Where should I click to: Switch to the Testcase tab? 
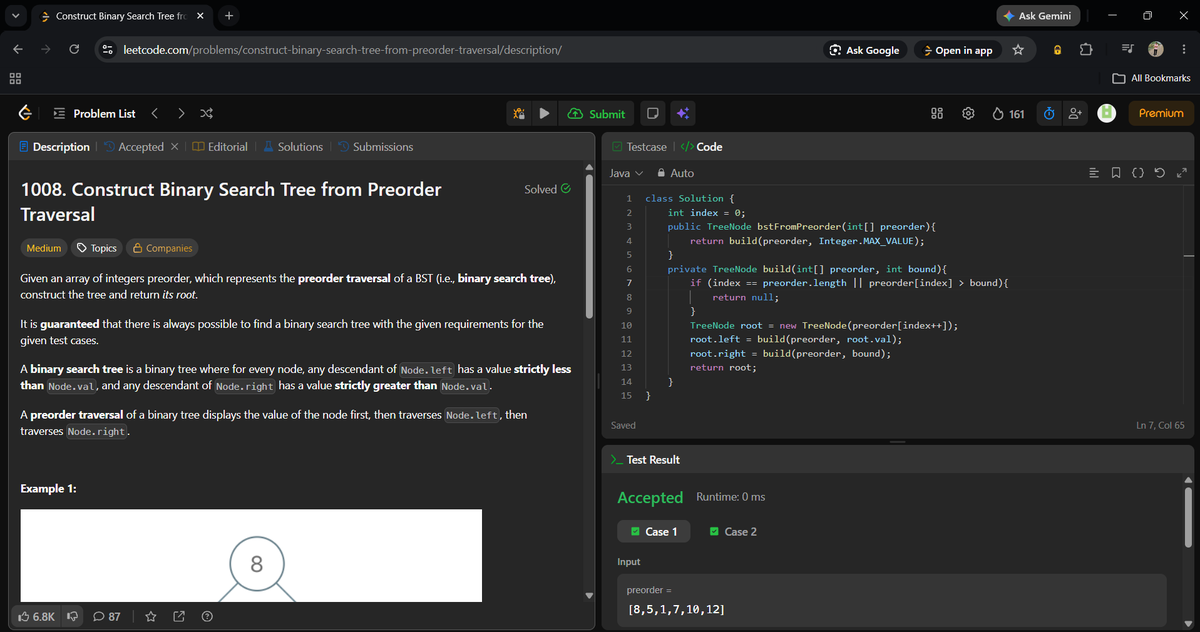(x=639, y=147)
